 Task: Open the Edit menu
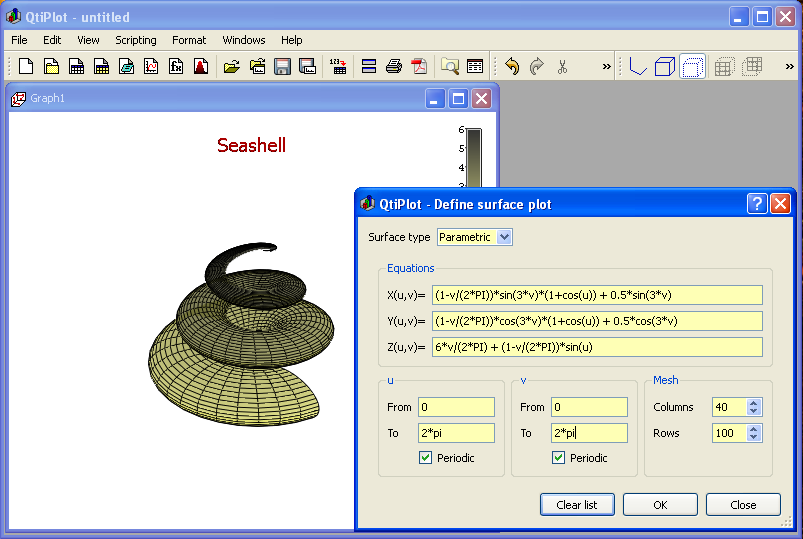(x=52, y=40)
